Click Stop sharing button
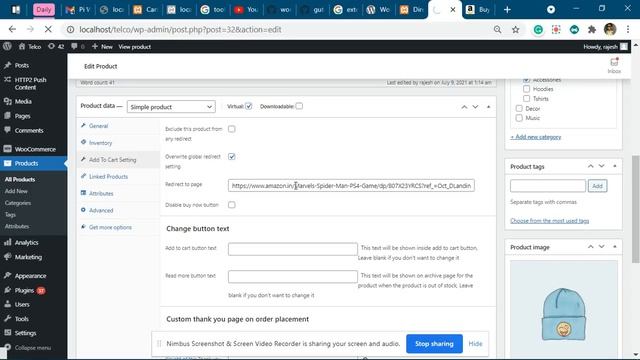Screen dimensions: 640x360 pyautogui.click(x=434, y=344)
